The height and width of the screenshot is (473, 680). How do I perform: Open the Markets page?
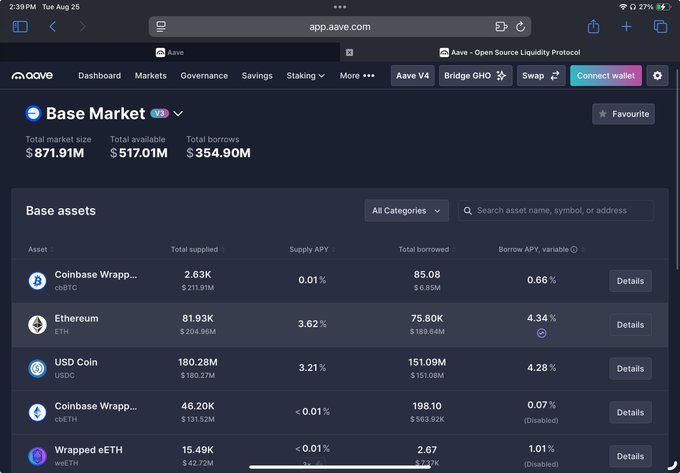pyautogui.click(x=150, y=75)
